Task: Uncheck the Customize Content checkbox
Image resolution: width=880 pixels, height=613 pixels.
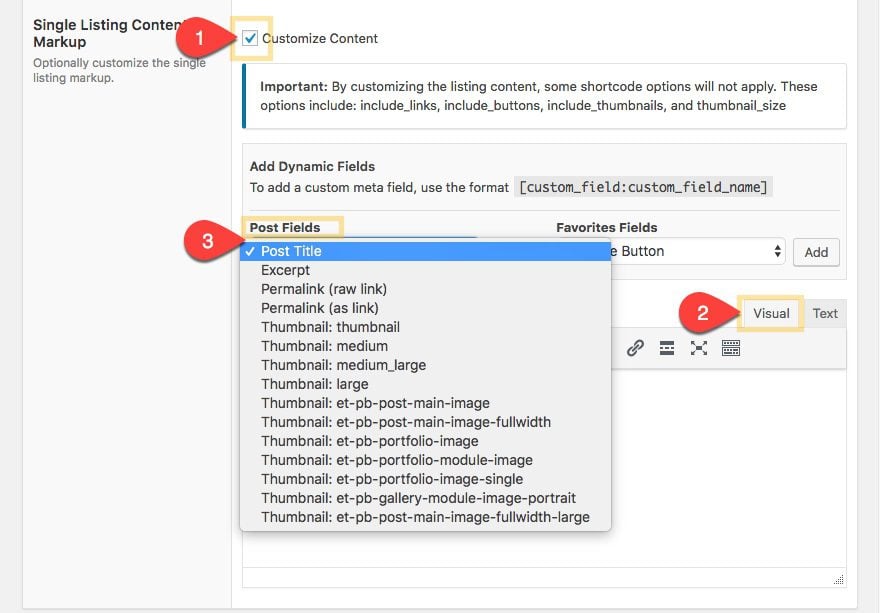Action: click(x=250, y=38)
